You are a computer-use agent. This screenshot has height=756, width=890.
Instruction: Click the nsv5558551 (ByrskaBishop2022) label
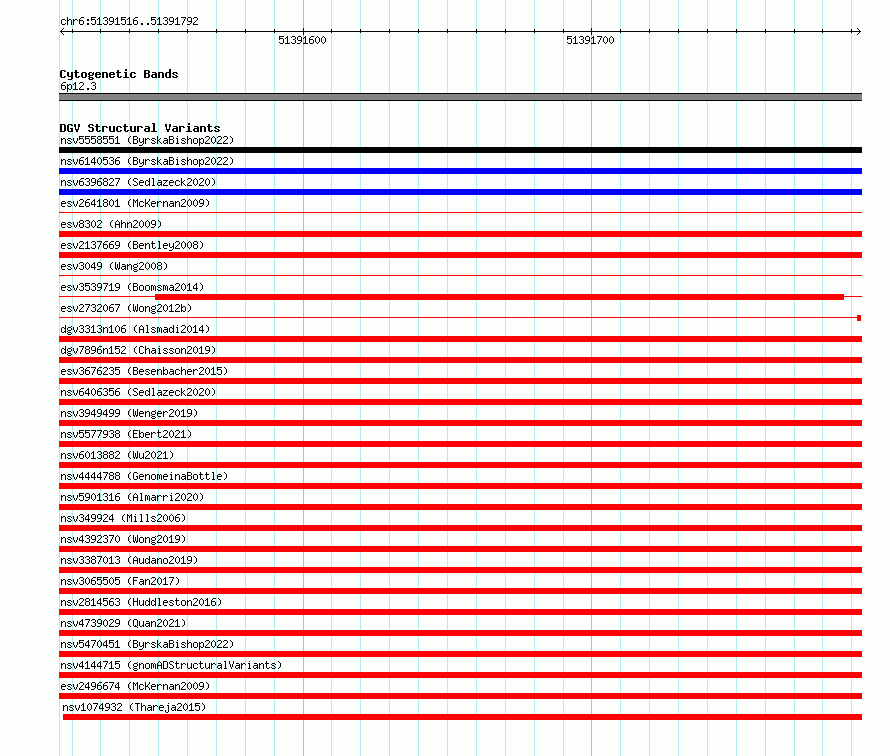coord(147,140)
